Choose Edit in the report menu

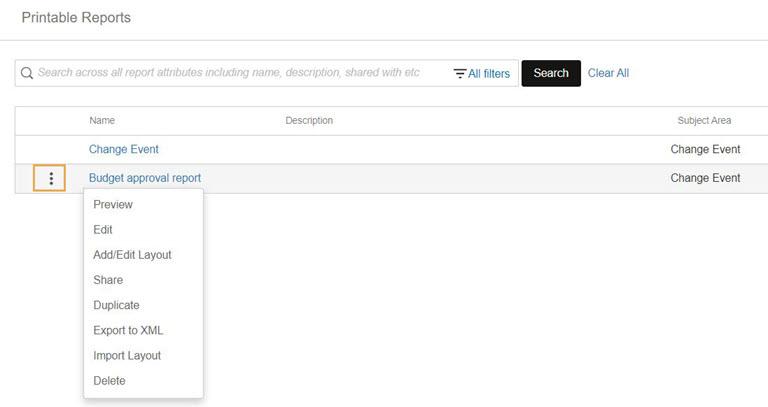coord(103,230)
